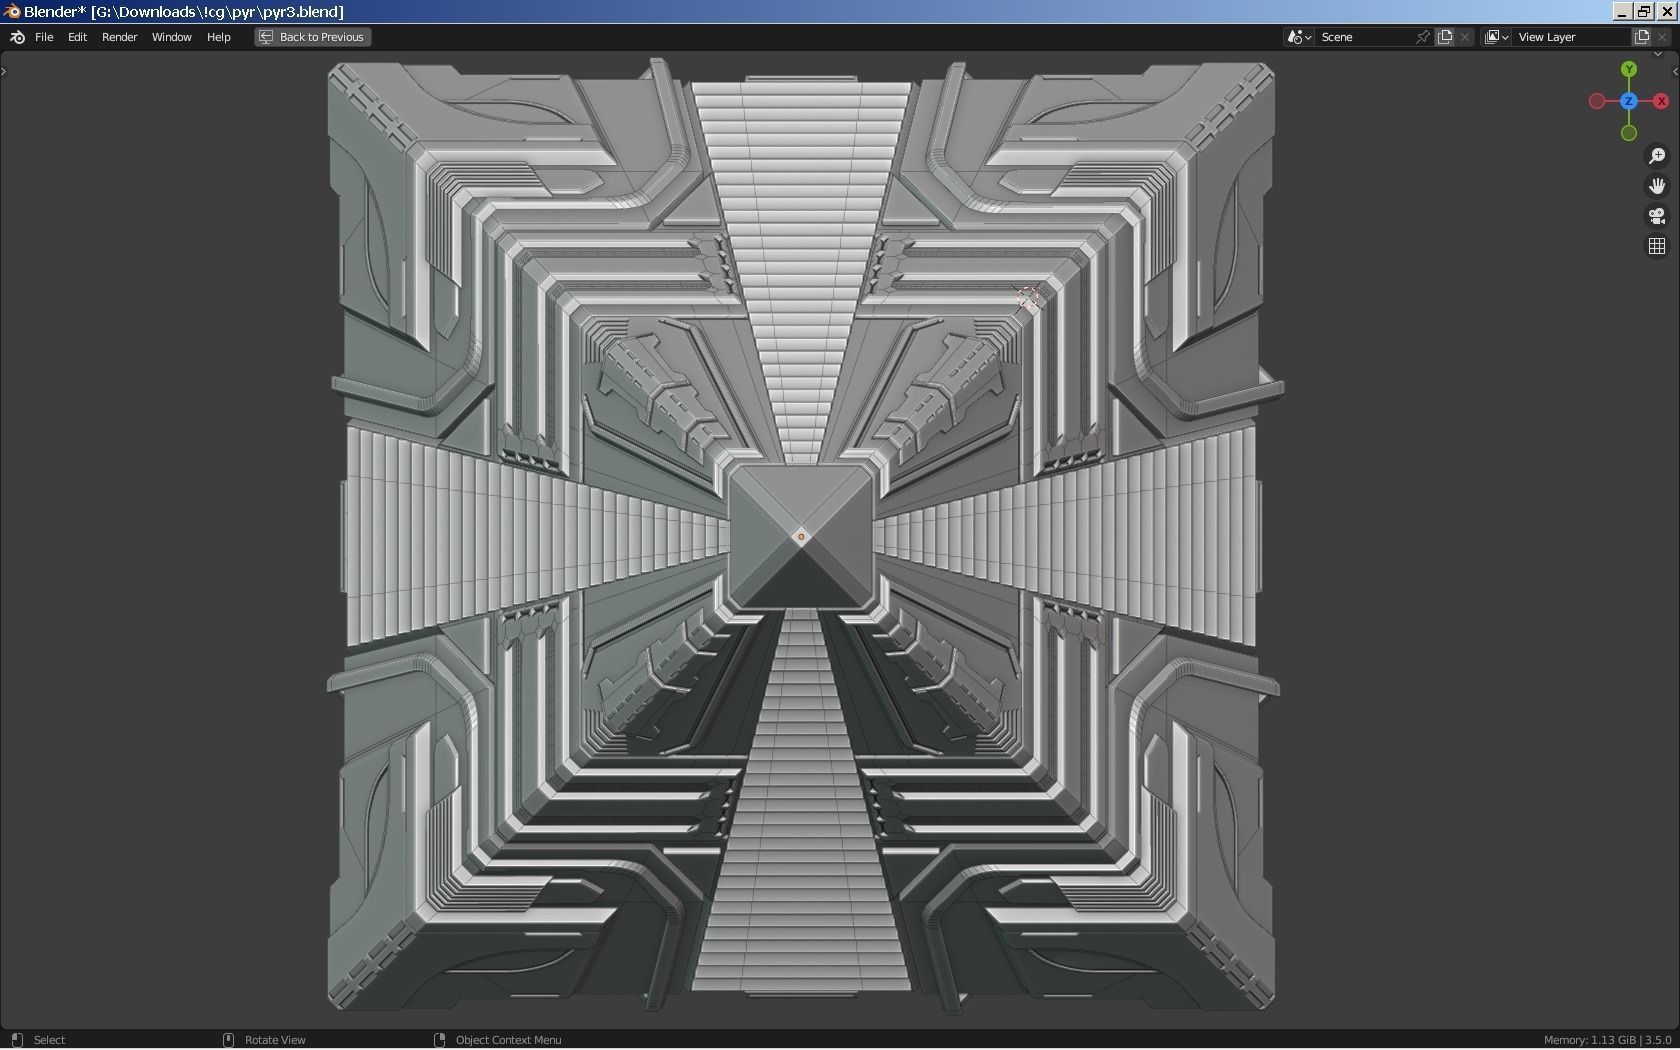The image size is (1680, 1050).
Task: Click the blue Z axis gizmo ball
Action: point(1629,101)
